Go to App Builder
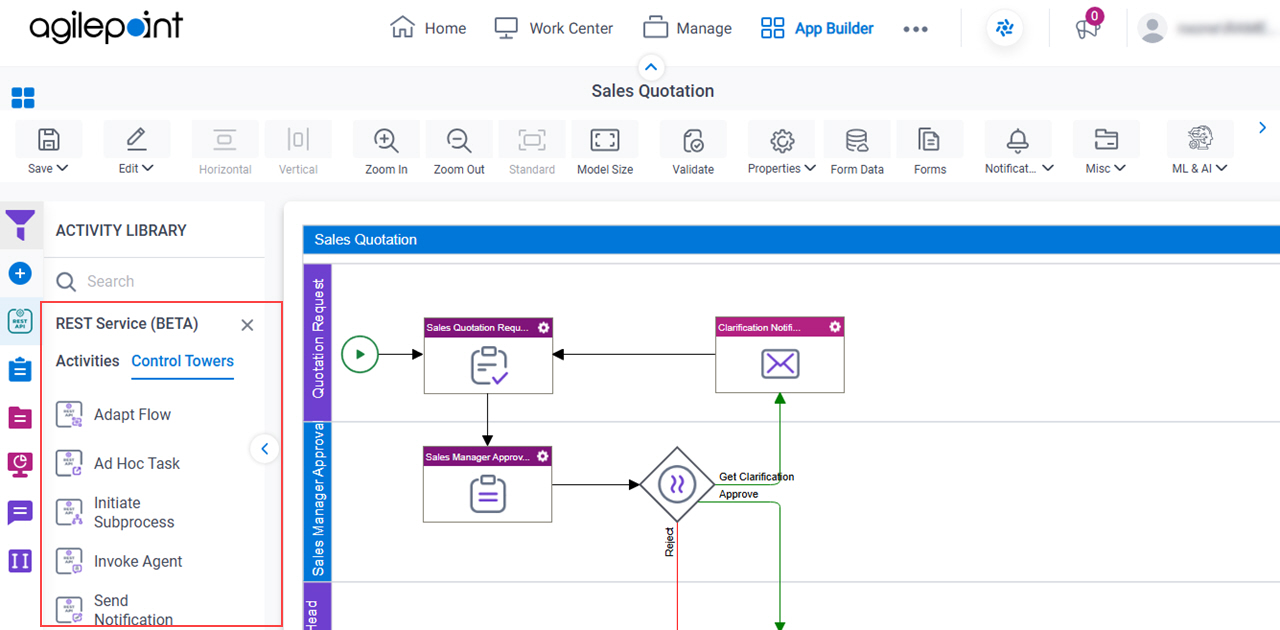 click(x=817, y=28)
